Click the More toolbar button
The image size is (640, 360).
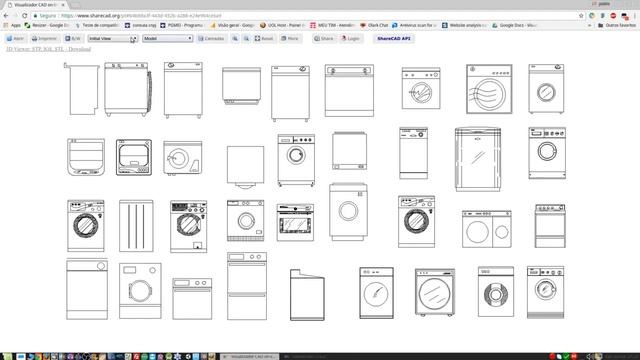click(x=290, y=38)
